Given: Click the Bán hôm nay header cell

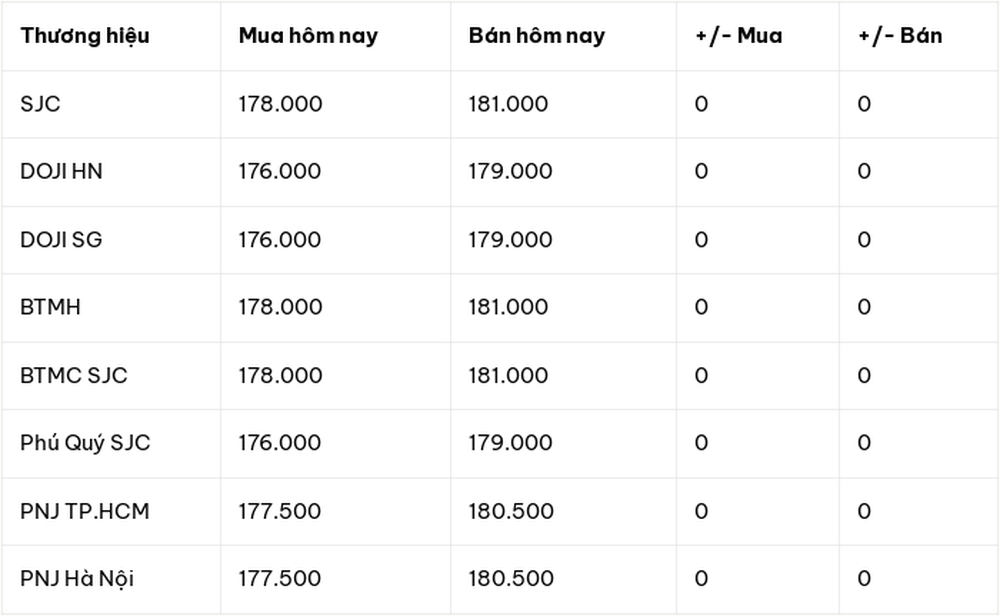Looking at the screenshot, I should click(536, 36).
